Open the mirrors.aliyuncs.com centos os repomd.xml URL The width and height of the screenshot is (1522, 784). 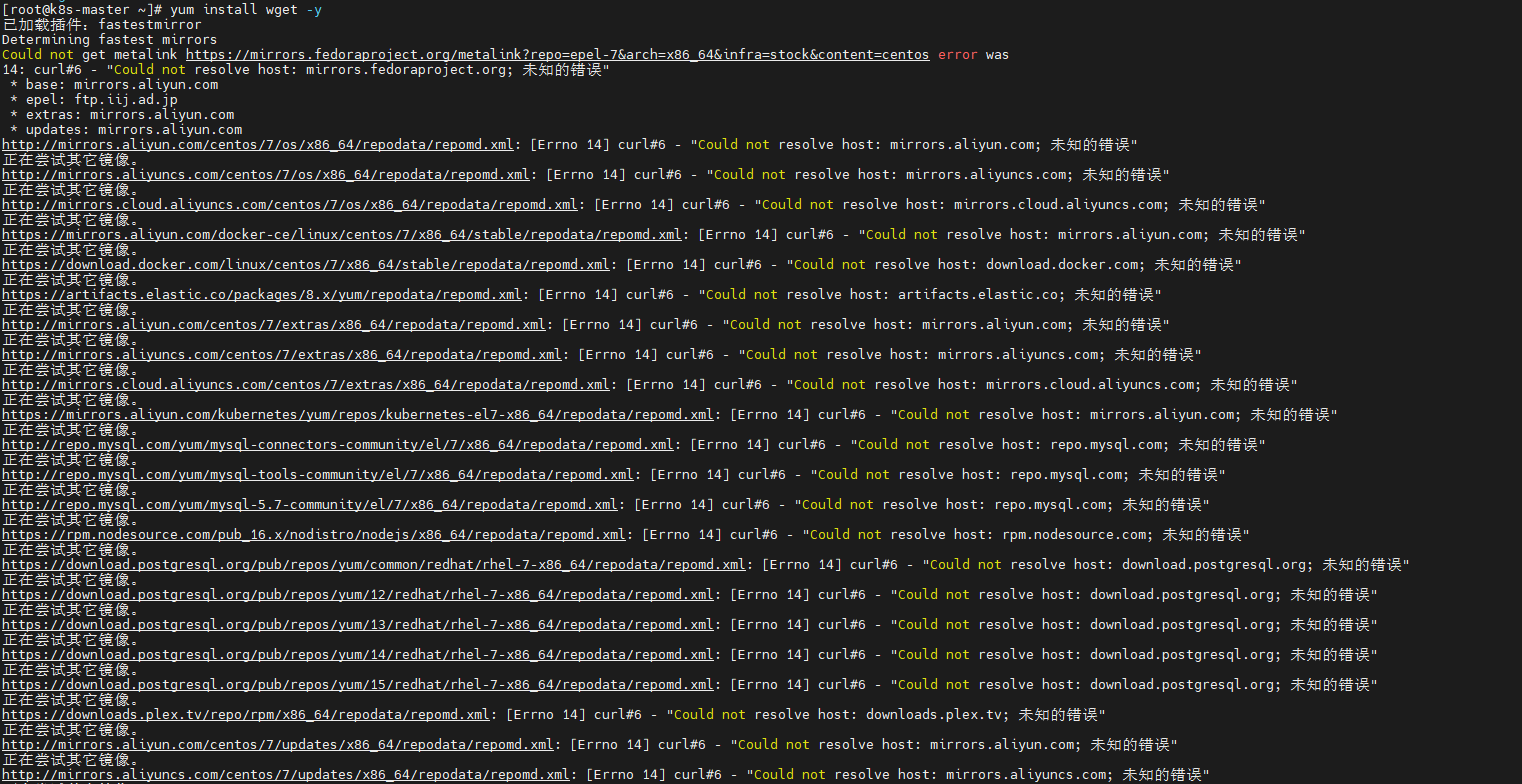click(x=266, y=174)
